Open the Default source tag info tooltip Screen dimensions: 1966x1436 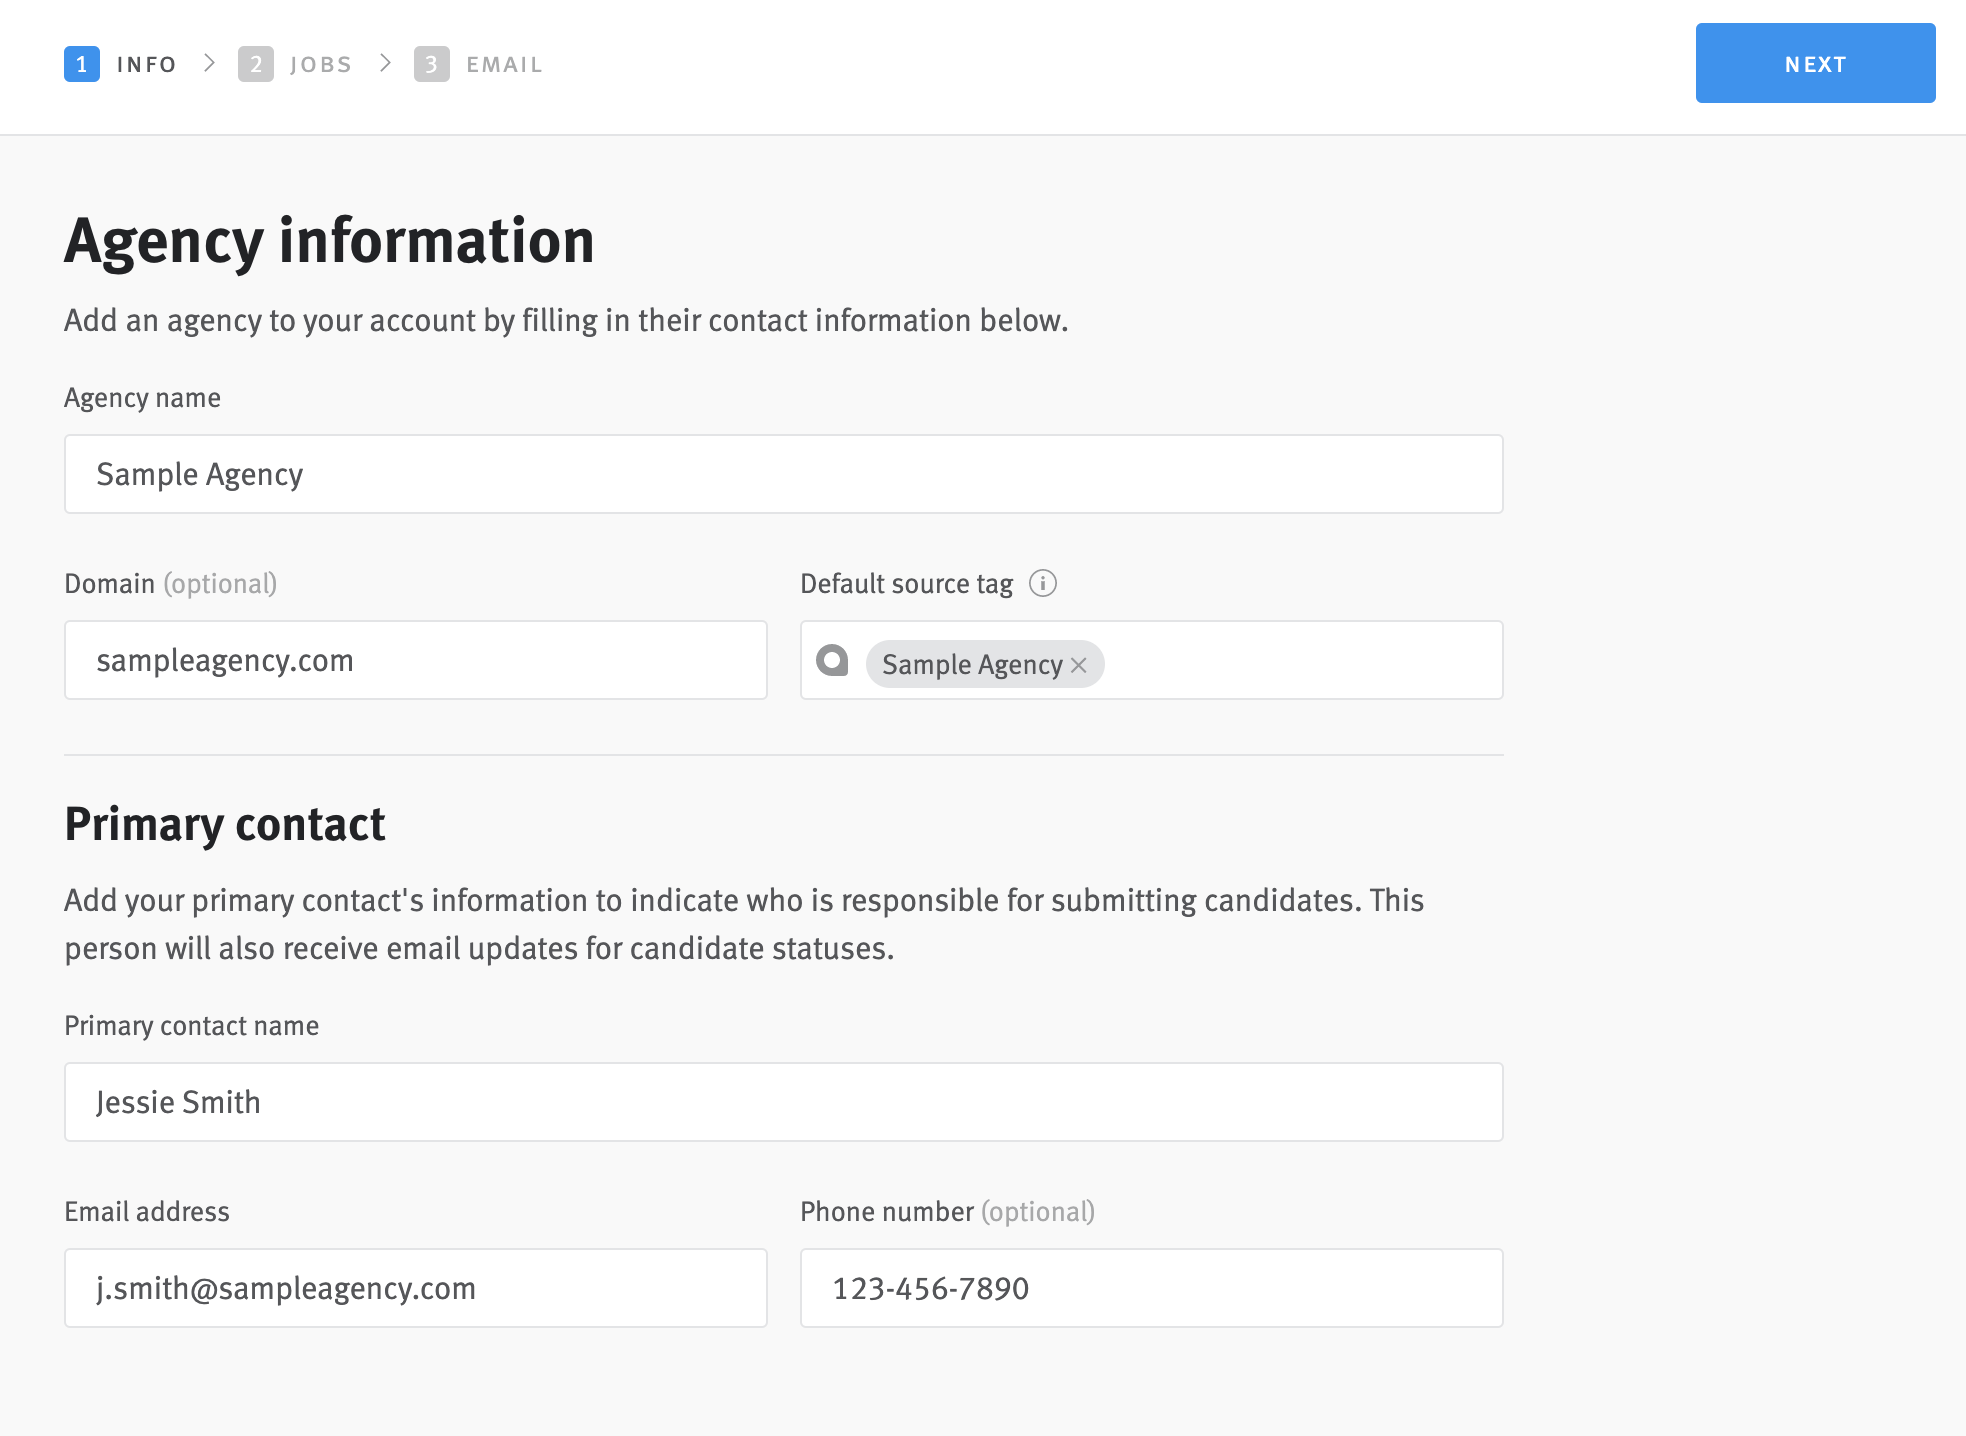click(x=1043, y=583)
